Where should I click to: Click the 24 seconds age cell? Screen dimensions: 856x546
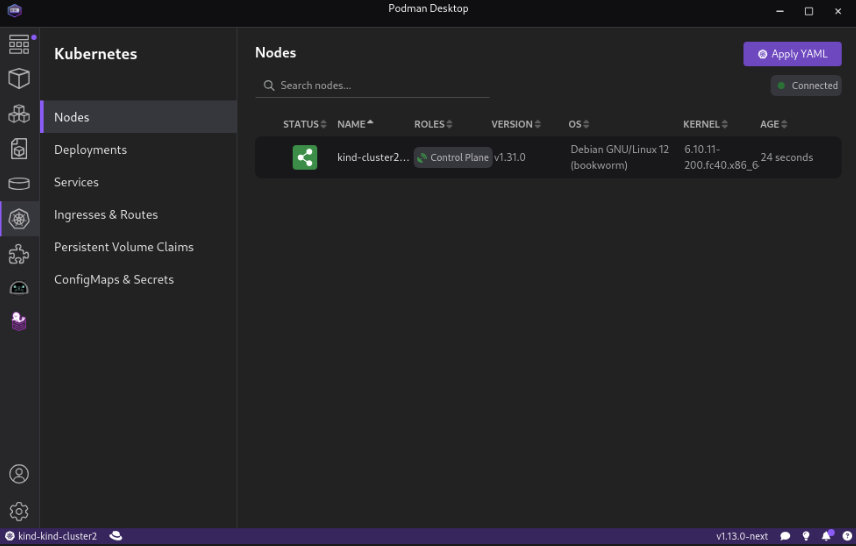787,157
